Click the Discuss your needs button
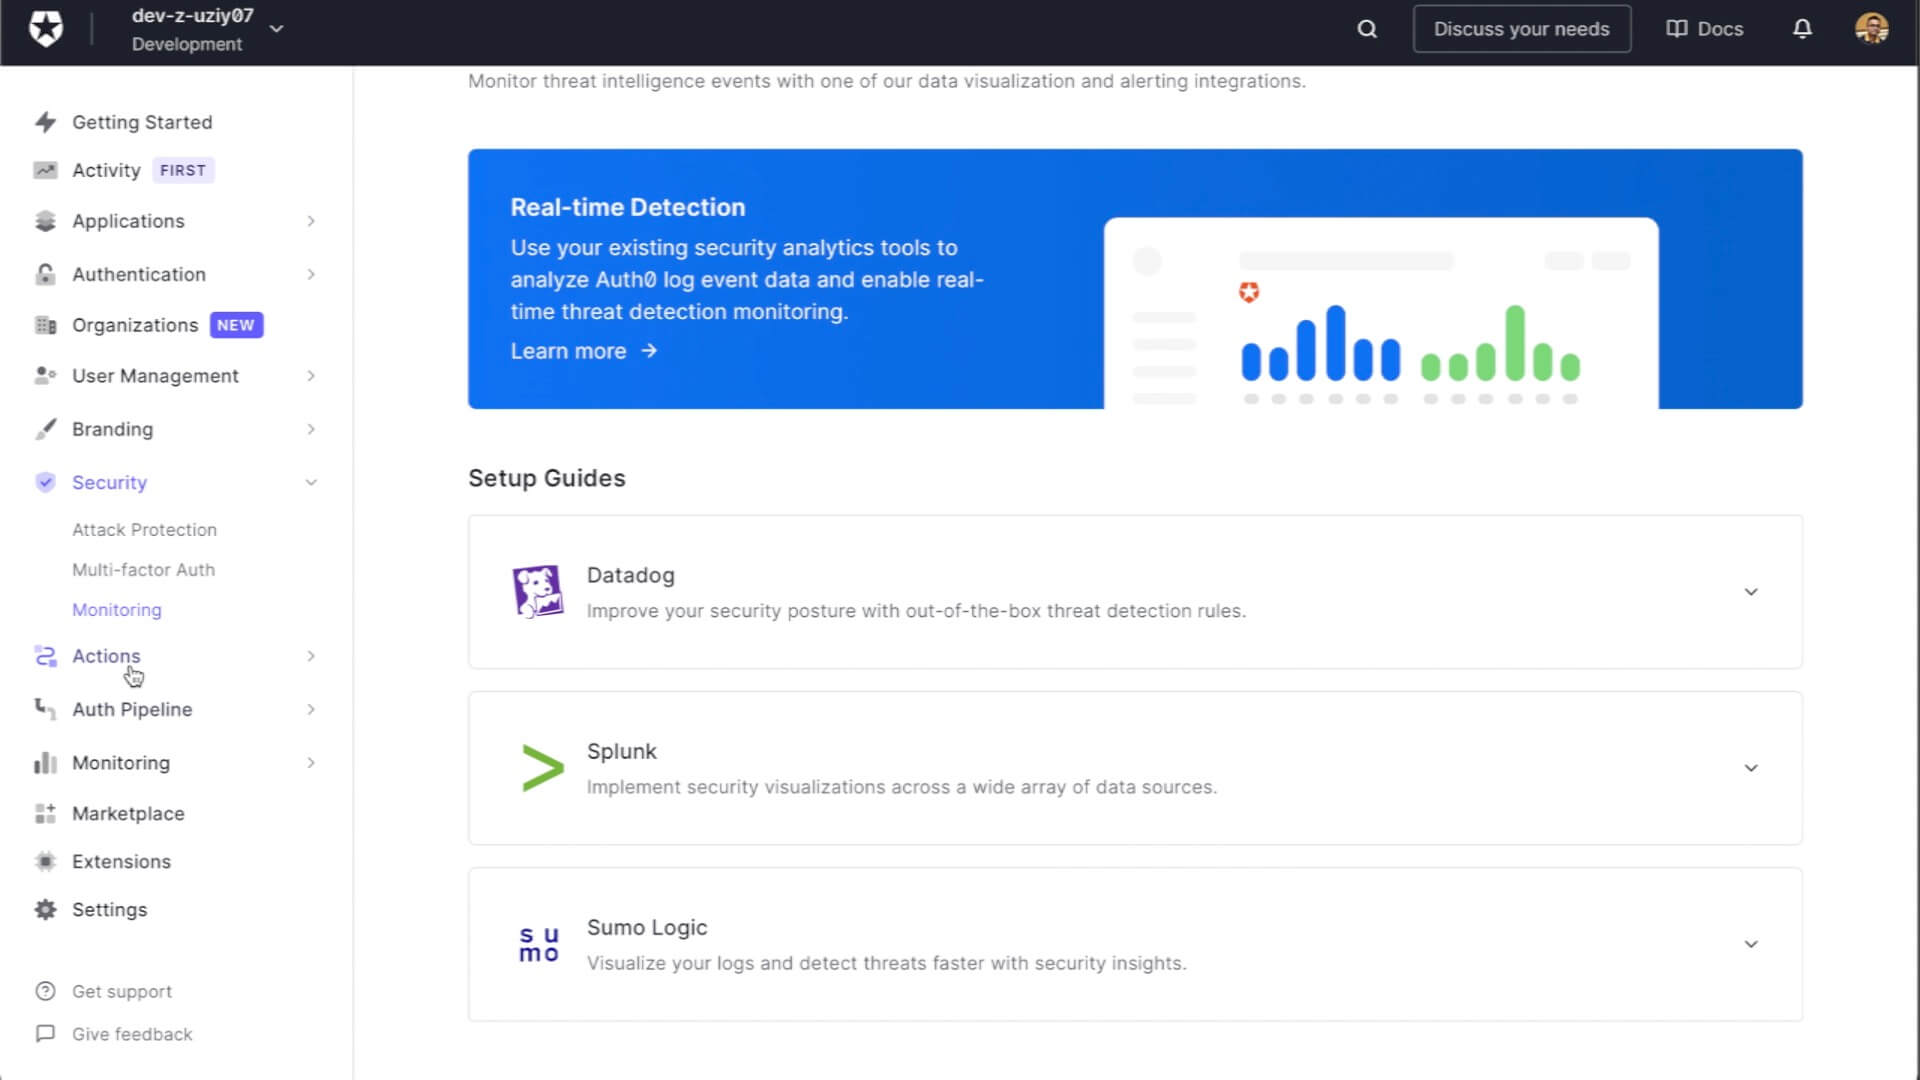The image size is (1920, 1080). [1521, 29]
